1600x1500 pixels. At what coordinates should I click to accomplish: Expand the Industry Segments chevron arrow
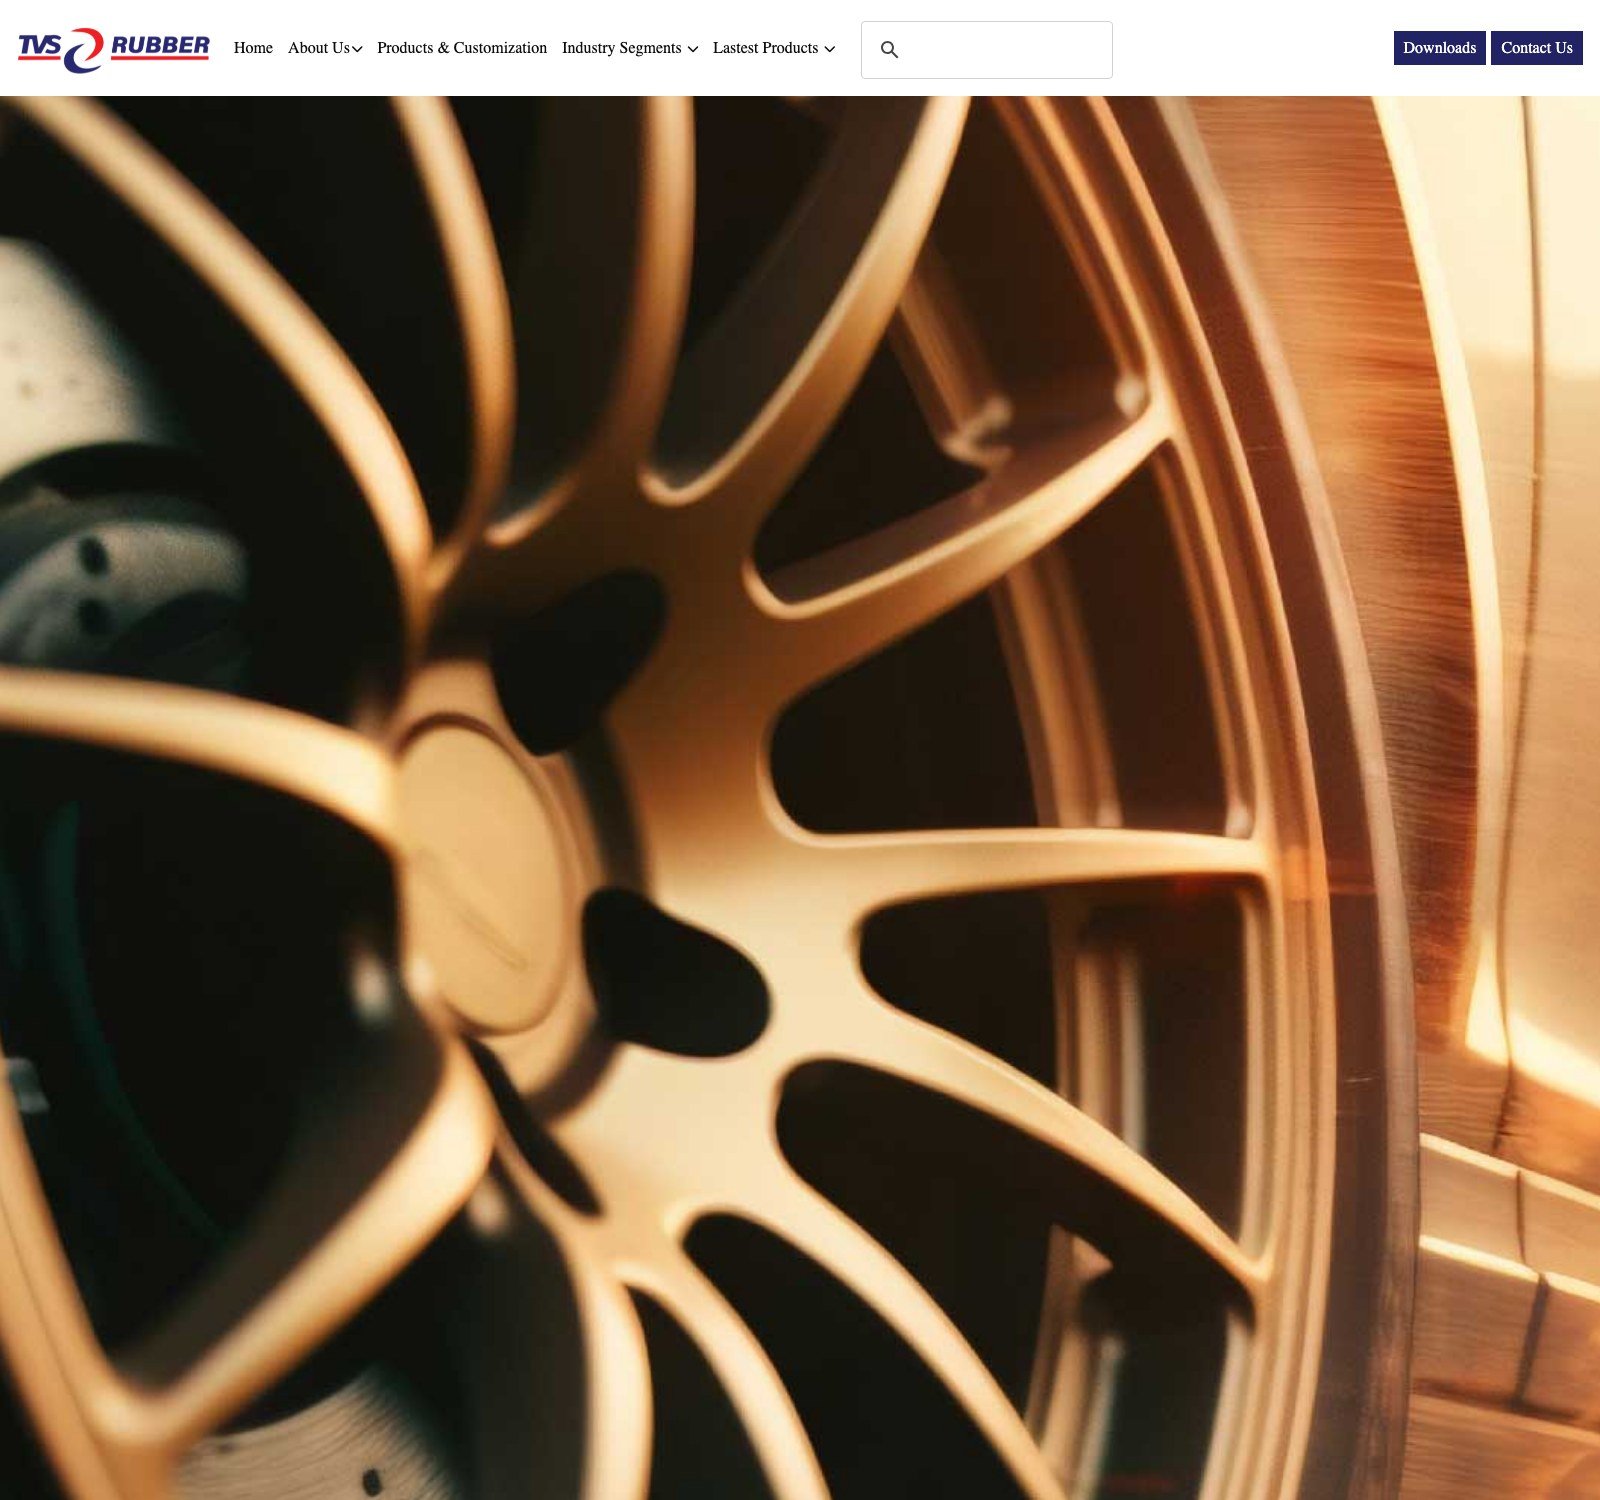tap(692, 49)
